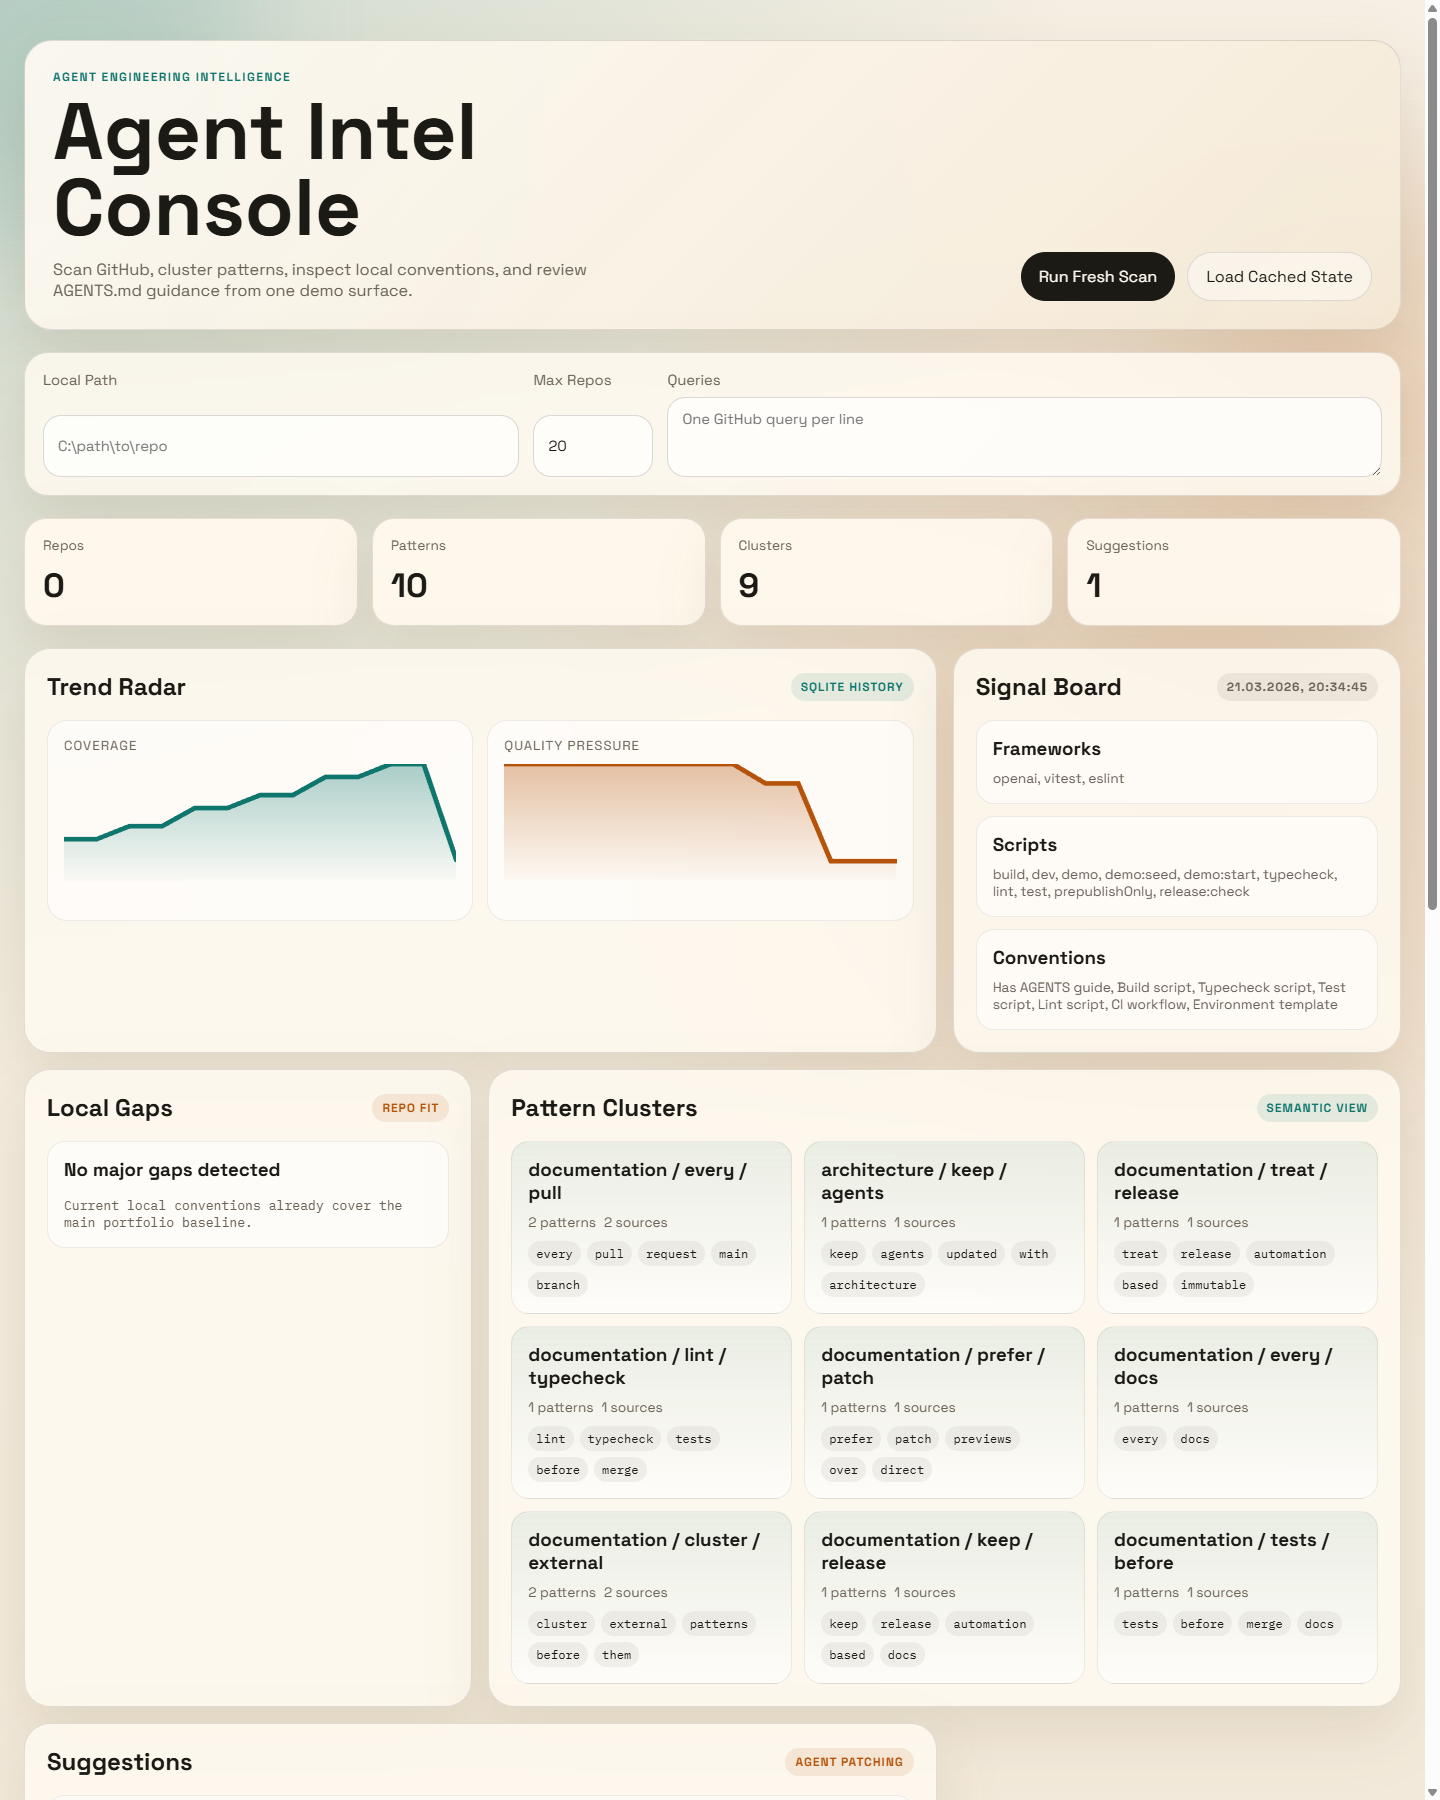Click the 'immutable' keyword tag
Screen dimensions: 1440x1800
[x=1213, y=1285]
